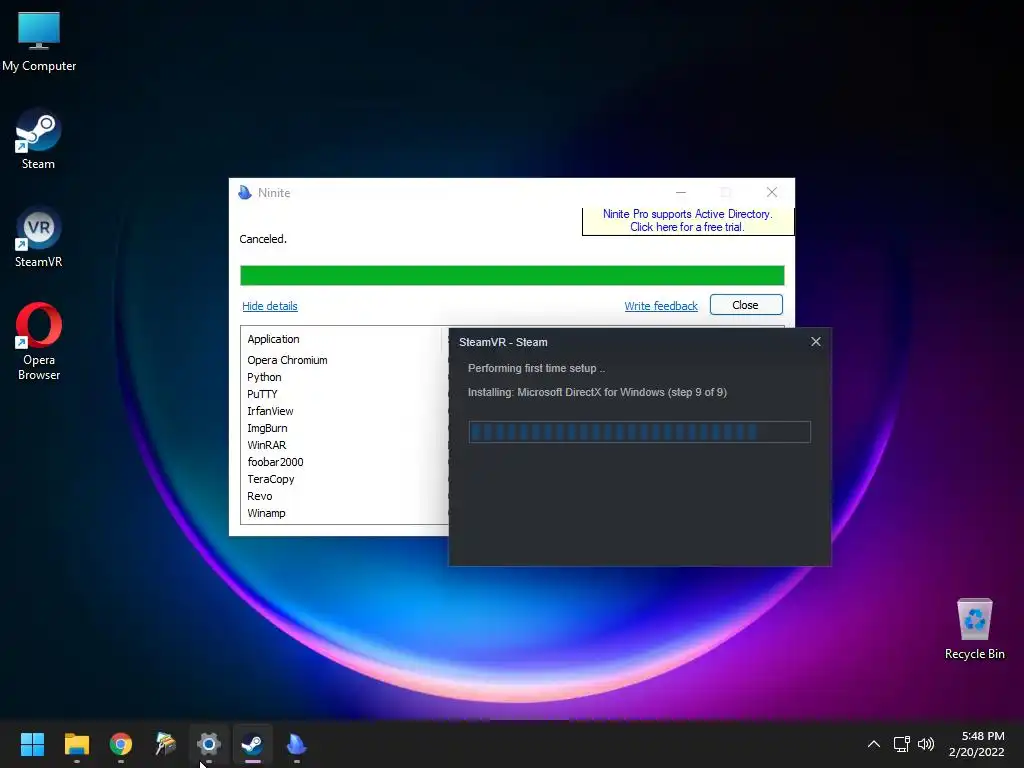This screenshot has height=768, width=1024.
Task: Show hidden system tray icons
Action: (x=873, y=744)
